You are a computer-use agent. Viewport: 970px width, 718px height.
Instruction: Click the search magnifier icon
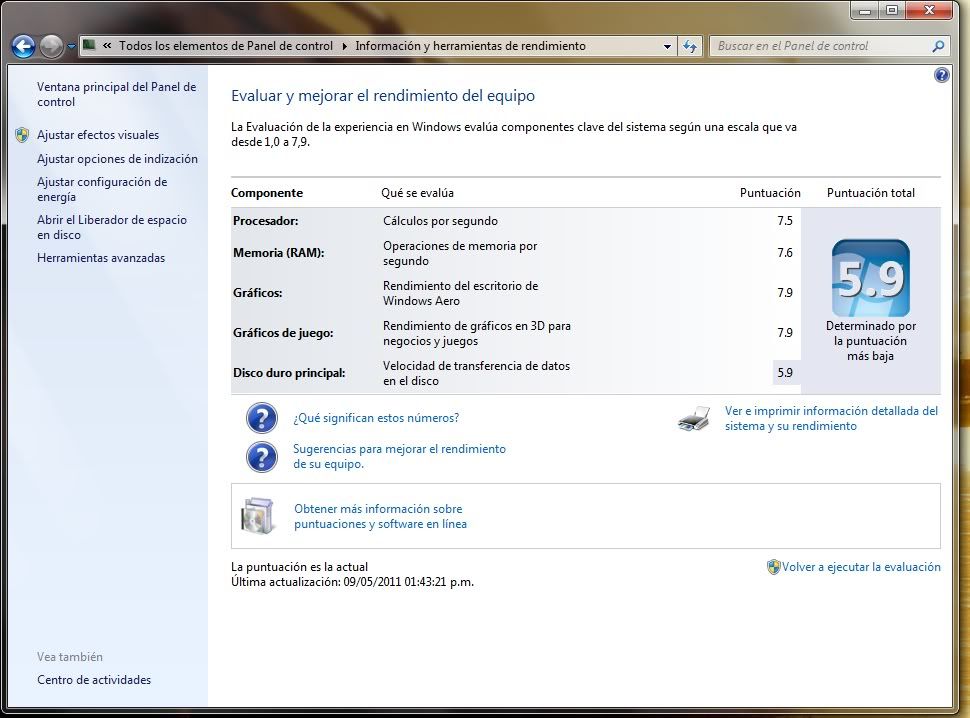click(938, 46)
